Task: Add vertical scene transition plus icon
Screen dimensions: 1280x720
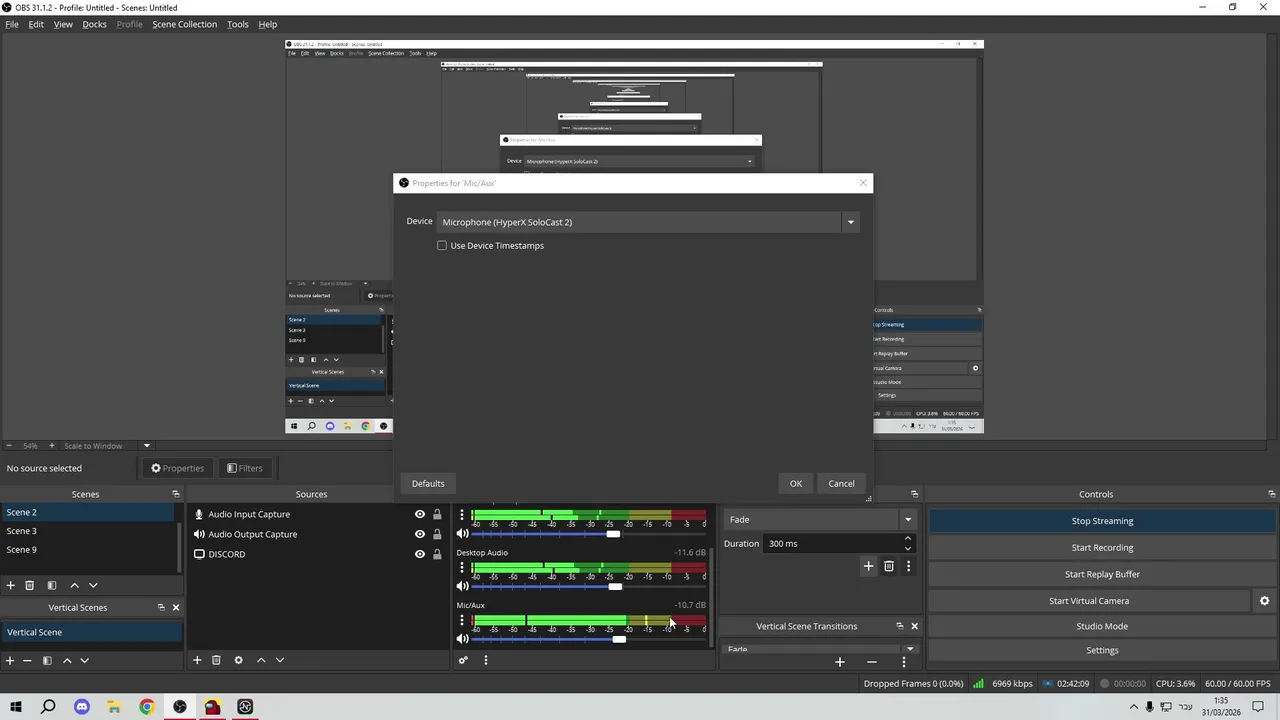Action: tap(840, 661)
